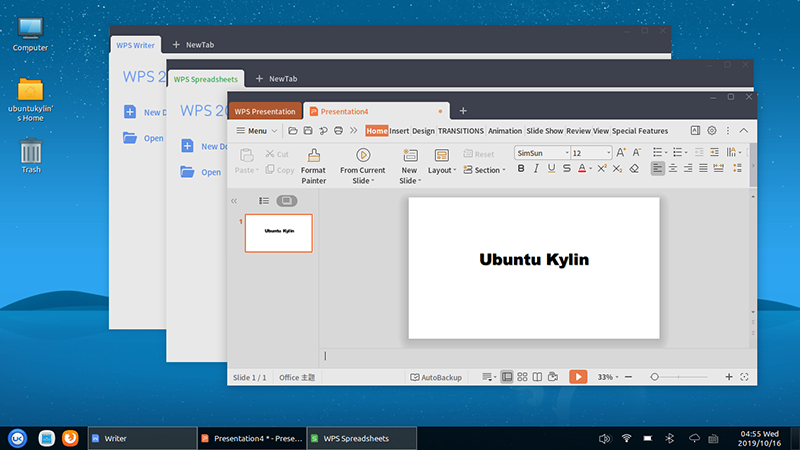Click the Clear formatting eraser icon

(634, 168)
